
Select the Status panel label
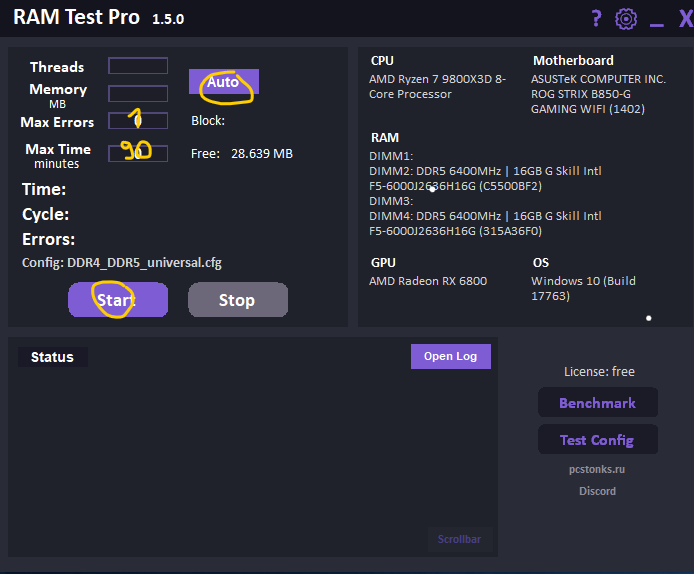point(52,357)
